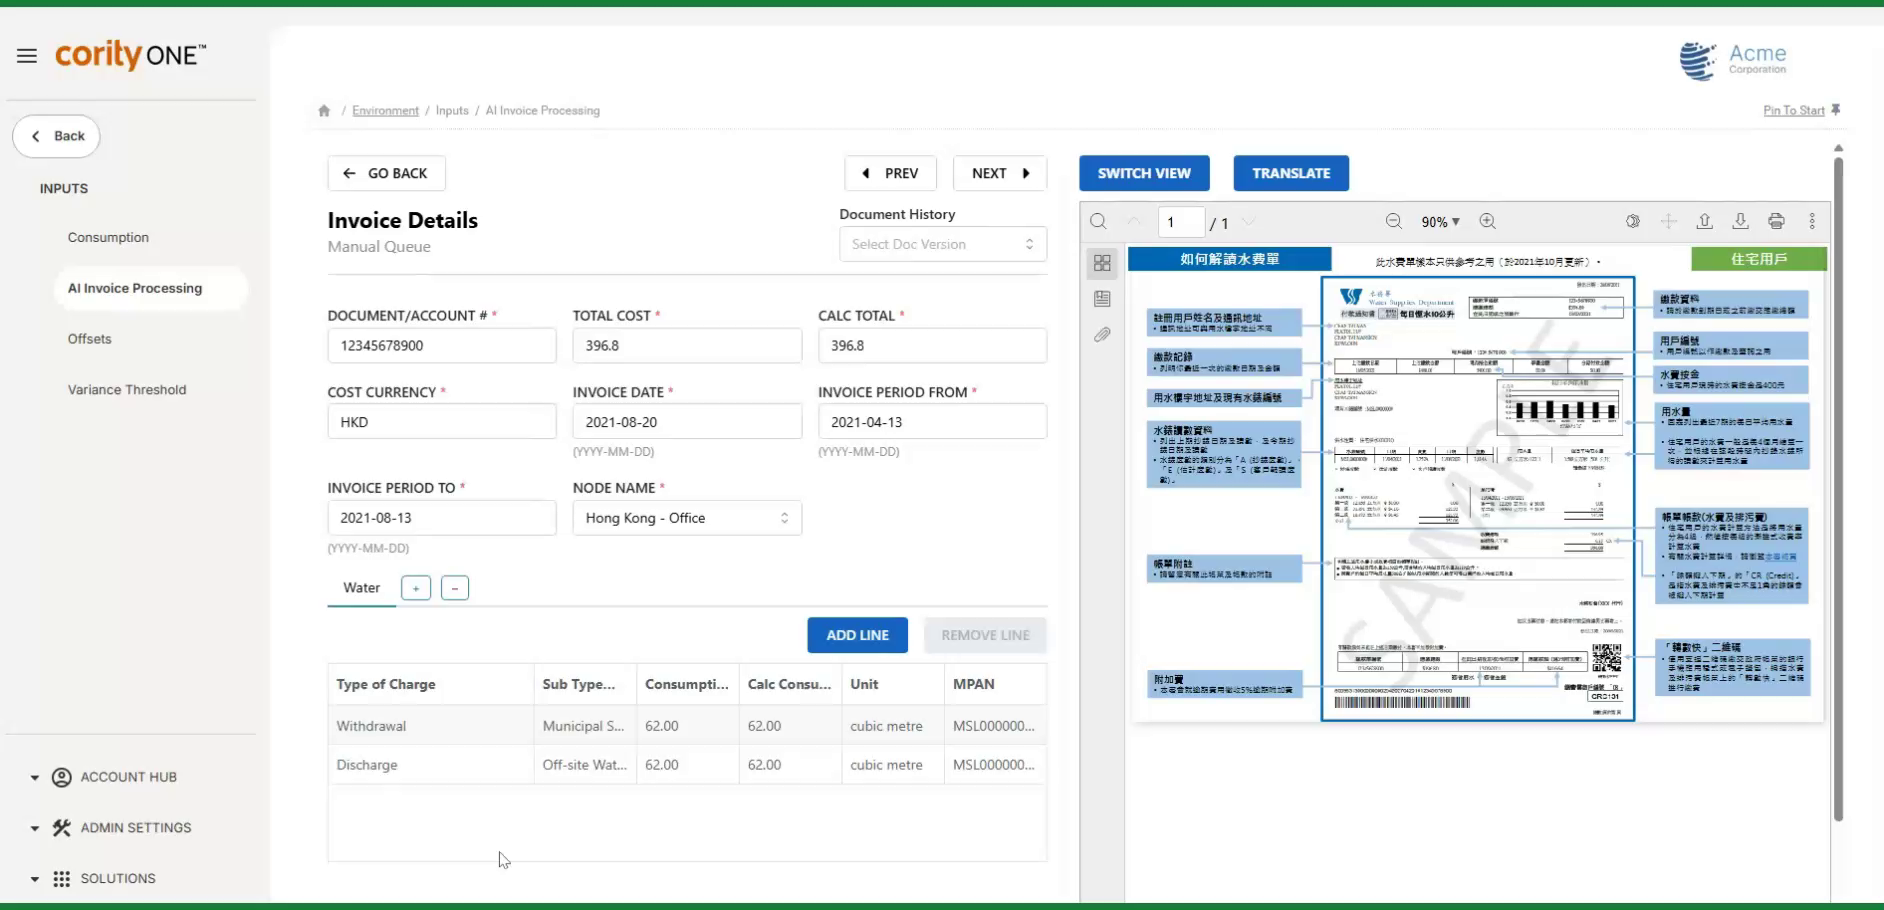The image size is (1884, 910).
Task: Click the Translate button
Action: [1291, 173]
